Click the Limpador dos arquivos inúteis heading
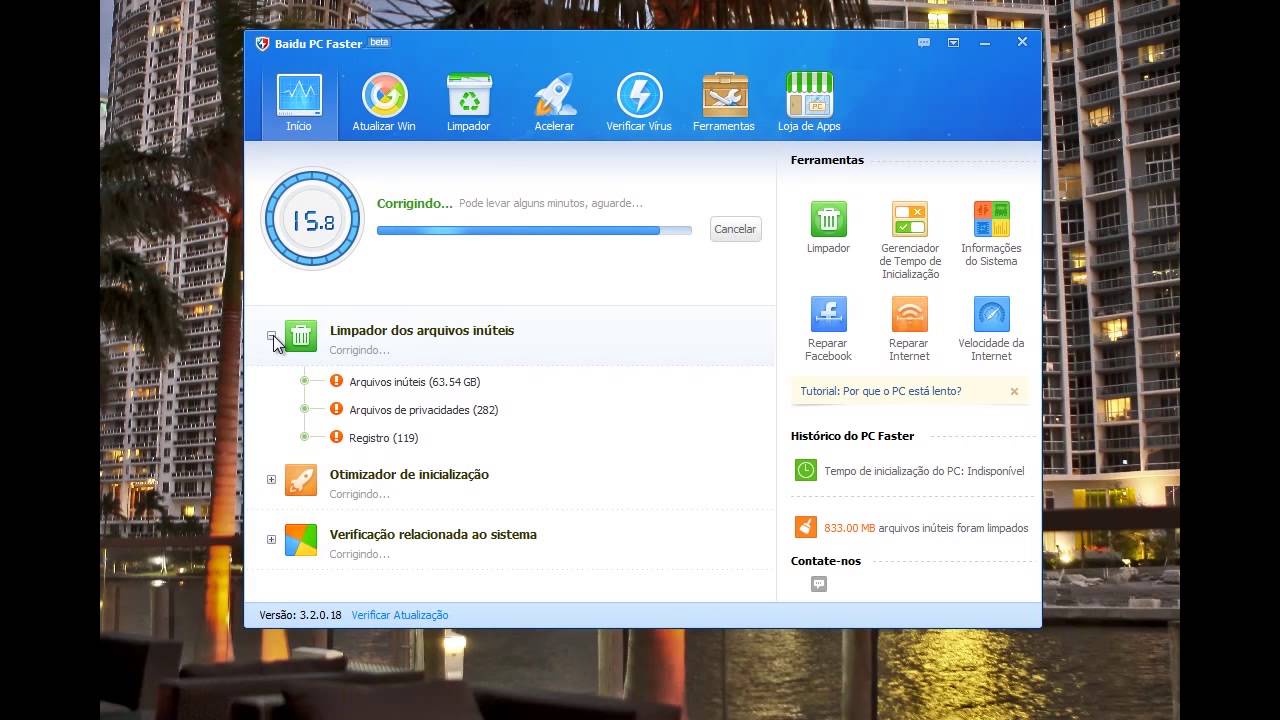This screenshot has width=1280, height=720. click(422, 330)
